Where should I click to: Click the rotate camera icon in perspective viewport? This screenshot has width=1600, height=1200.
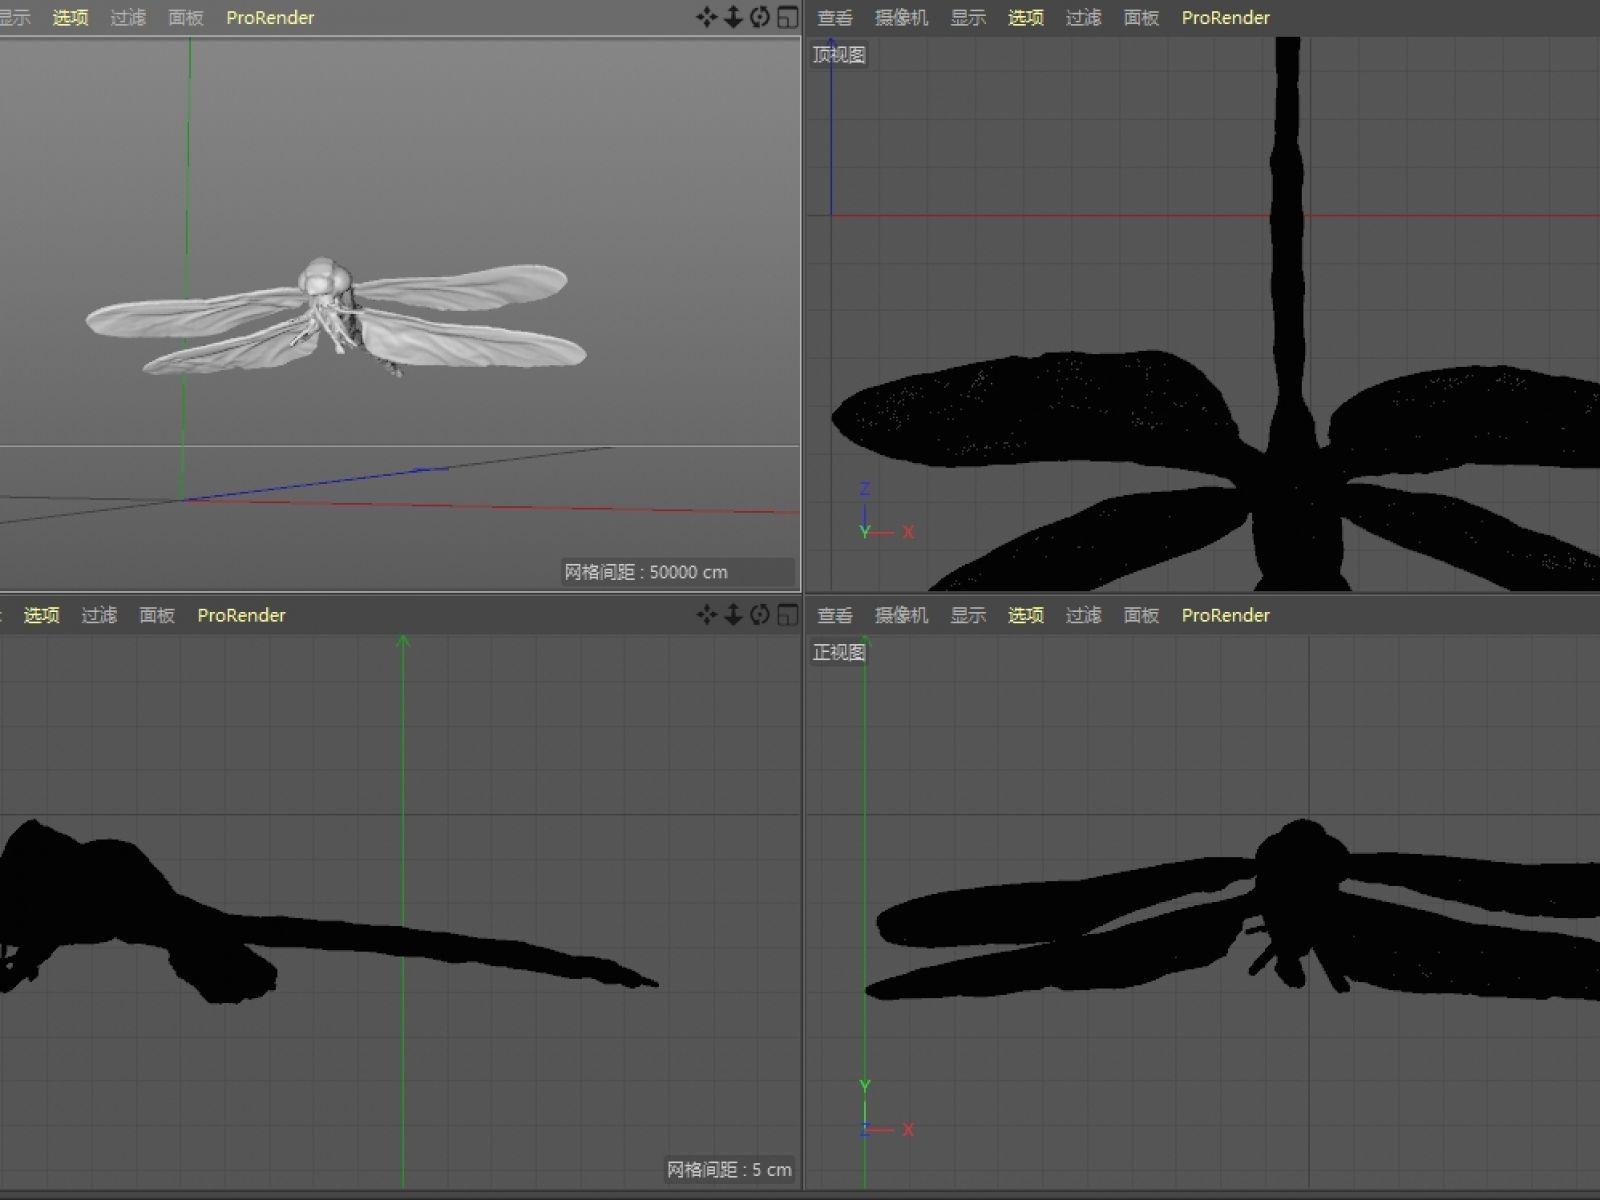point(760,17)
